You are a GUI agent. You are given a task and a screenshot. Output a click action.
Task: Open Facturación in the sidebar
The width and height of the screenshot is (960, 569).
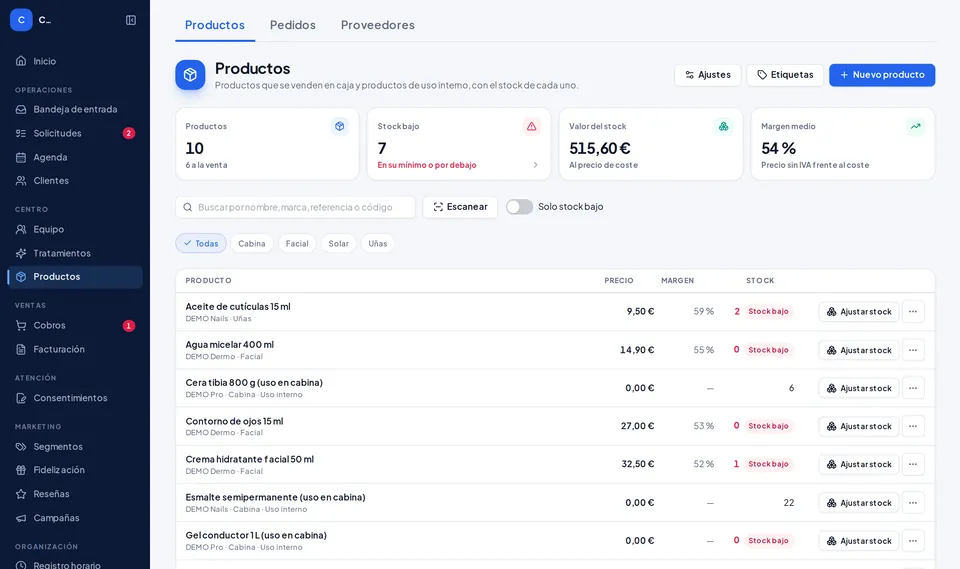click(75, 349)
